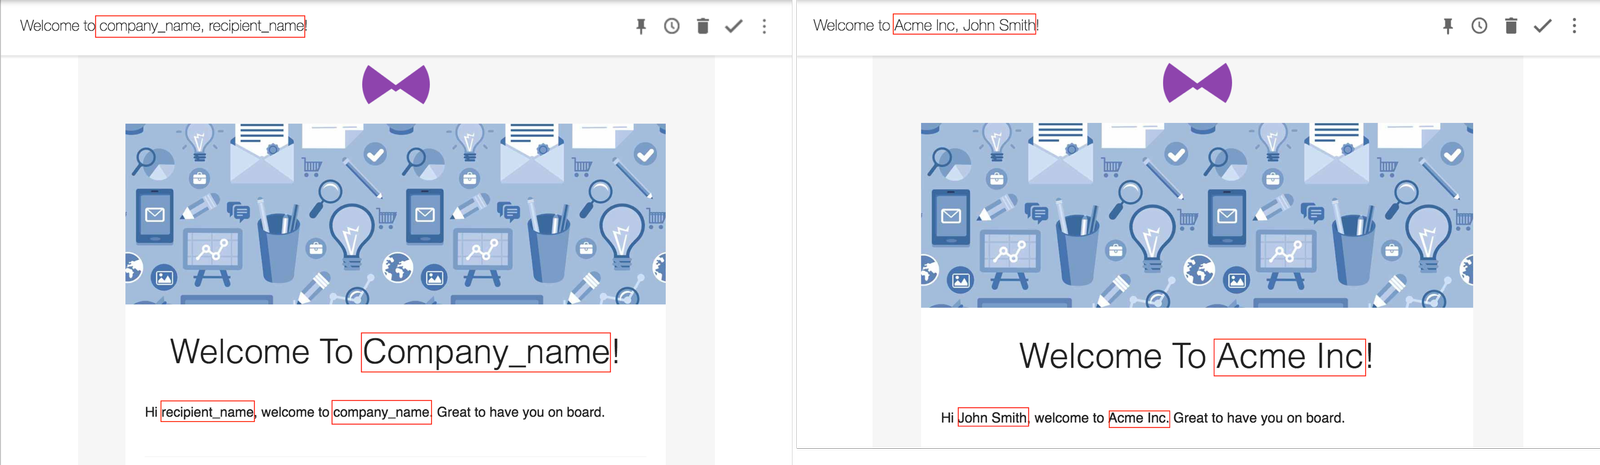Pin the Acme Inc, John Smith email
Screen dimensions: 1600x465
[1448, 26]
